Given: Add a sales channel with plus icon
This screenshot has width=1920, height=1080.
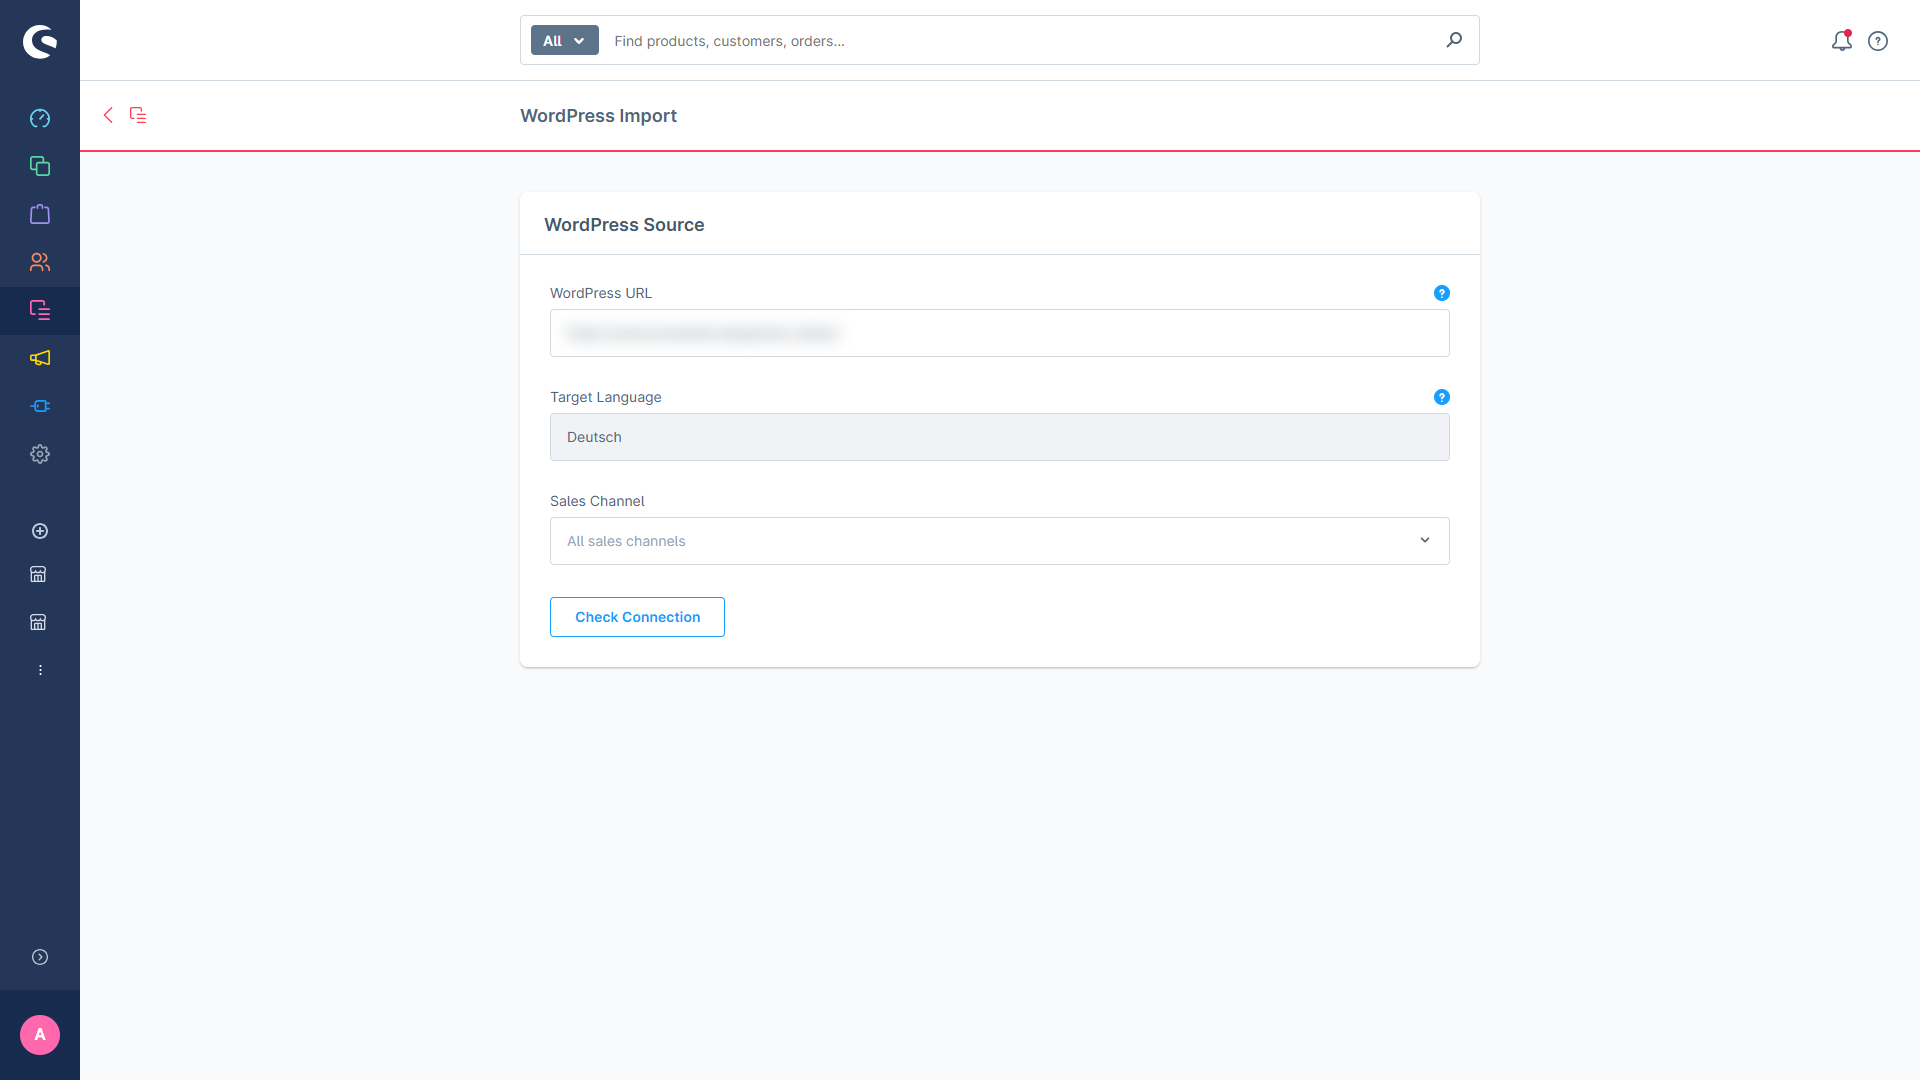Looking at the screenshot, I should point(40,531).
